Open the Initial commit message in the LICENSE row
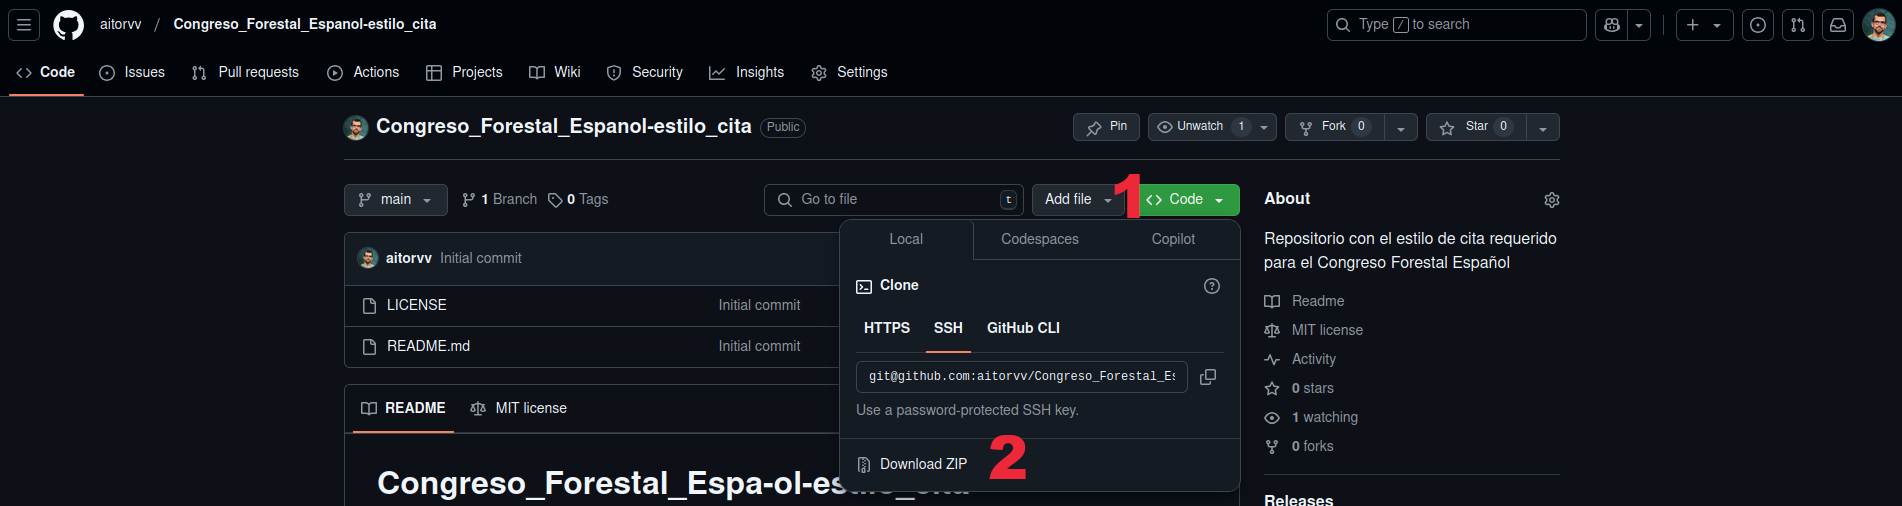1902x506 pixels. click(759, 305)
